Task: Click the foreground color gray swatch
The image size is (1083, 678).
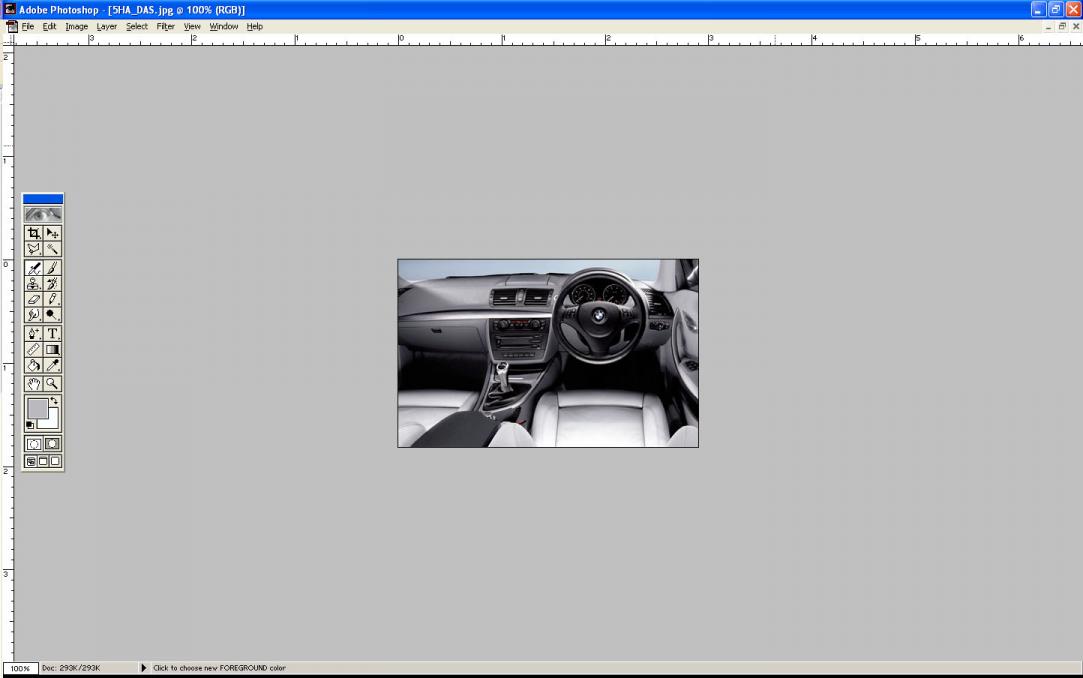Action: coord(37,407)
